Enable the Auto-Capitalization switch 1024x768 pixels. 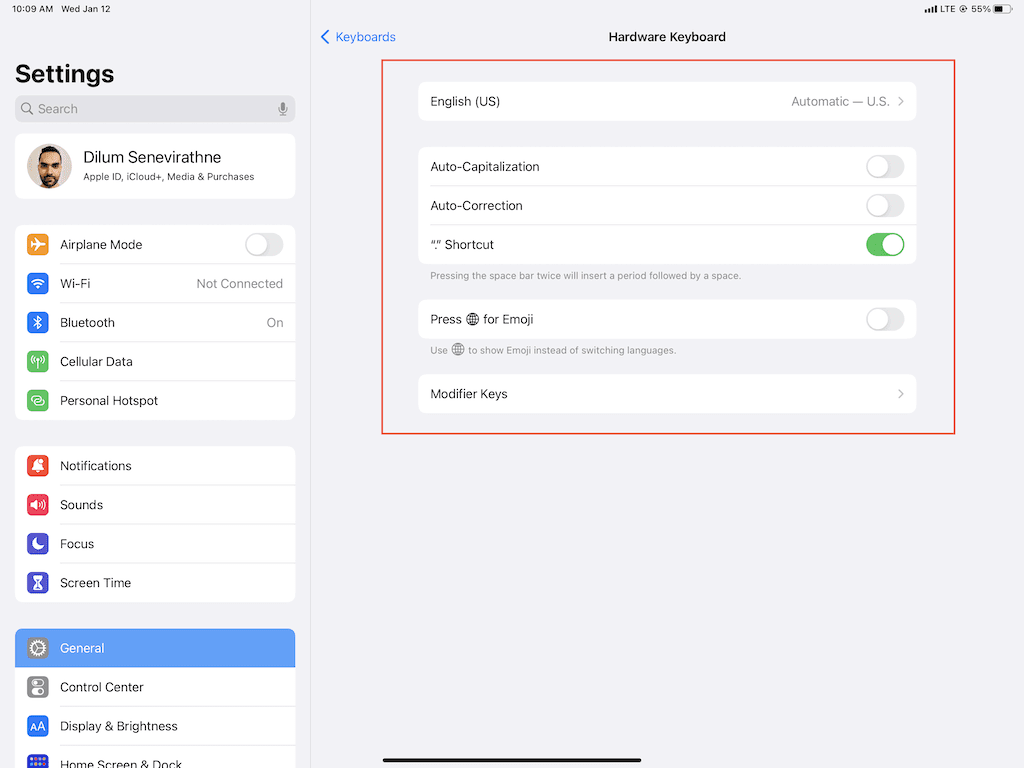point(884,167)
